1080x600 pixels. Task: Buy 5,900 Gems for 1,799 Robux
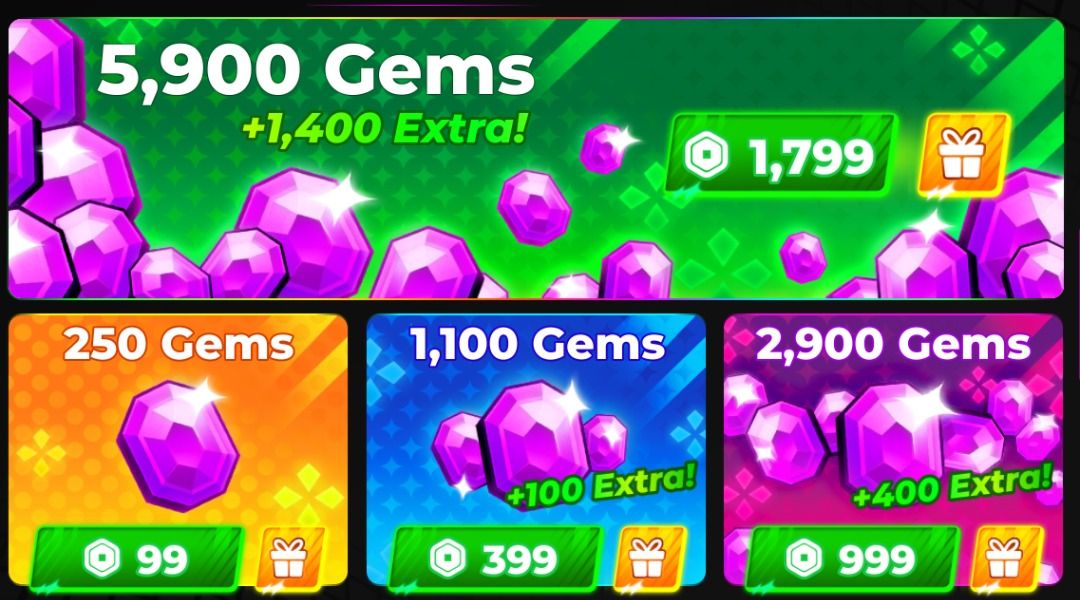[781, 154]
